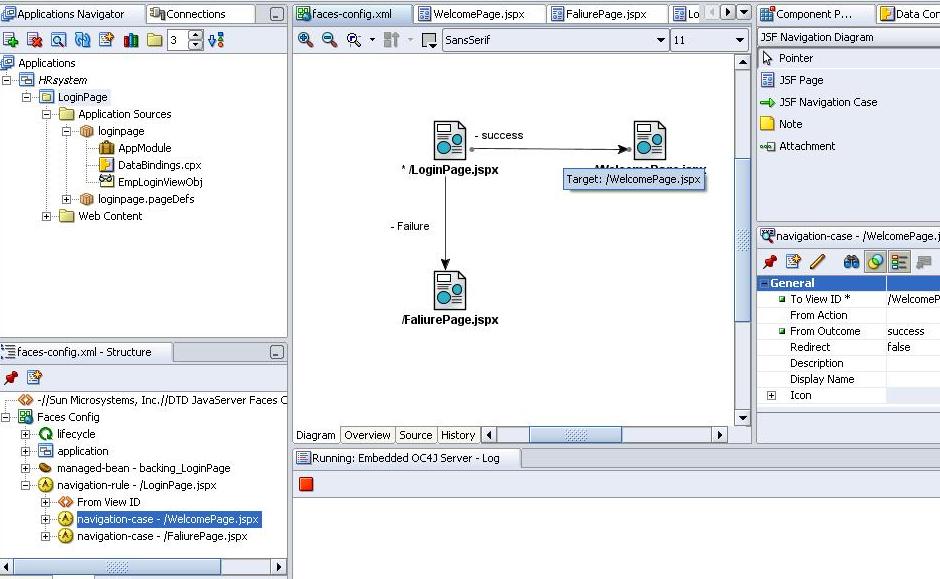Click the Zoom In magnifier icon
Image resolution: width=940 pixels, height=579 pixels.
click(x=306, y=40)
